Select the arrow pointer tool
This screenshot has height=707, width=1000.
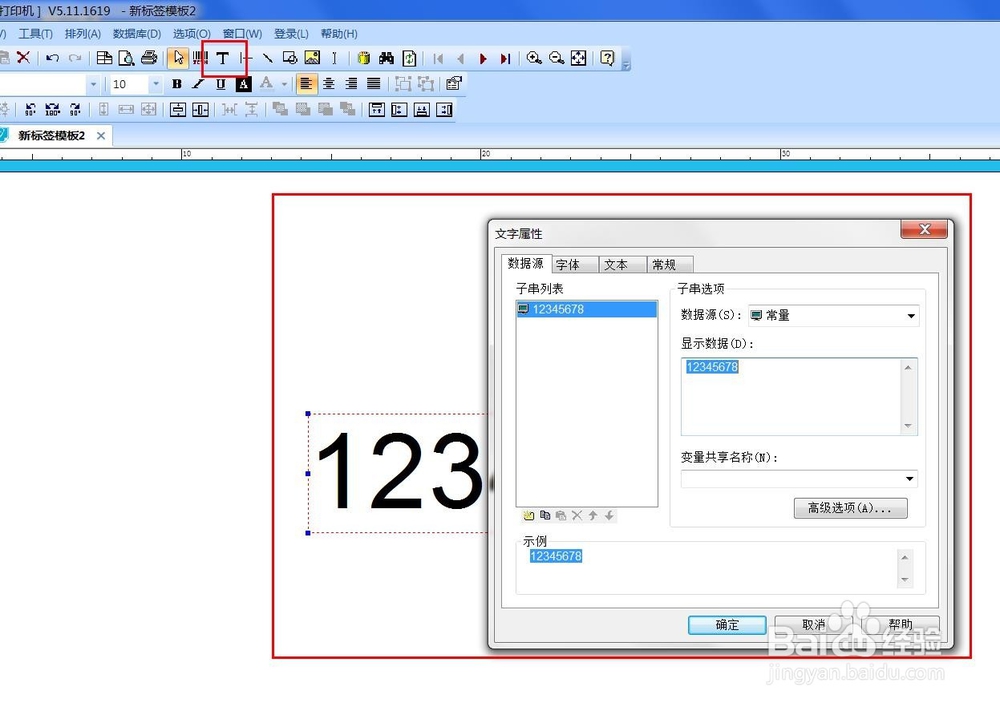coord(179,58)
